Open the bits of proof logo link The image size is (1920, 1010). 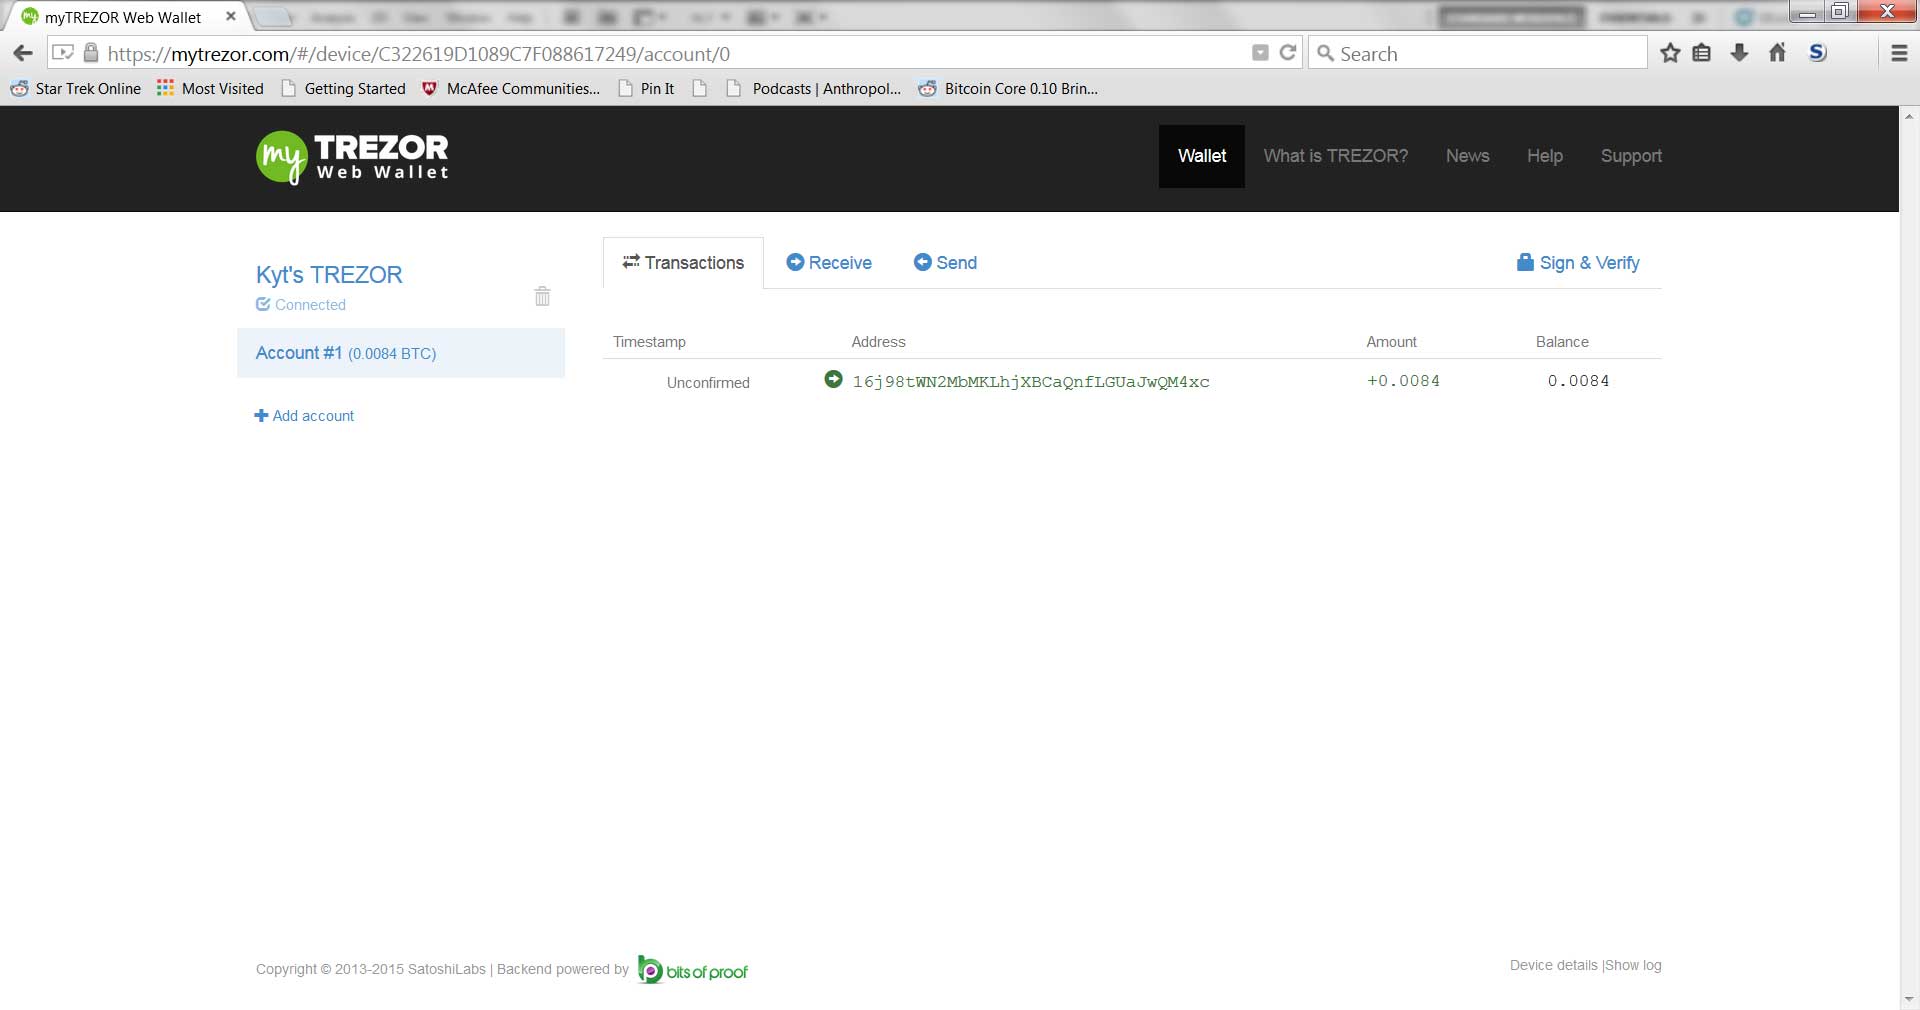click(693, 970)
